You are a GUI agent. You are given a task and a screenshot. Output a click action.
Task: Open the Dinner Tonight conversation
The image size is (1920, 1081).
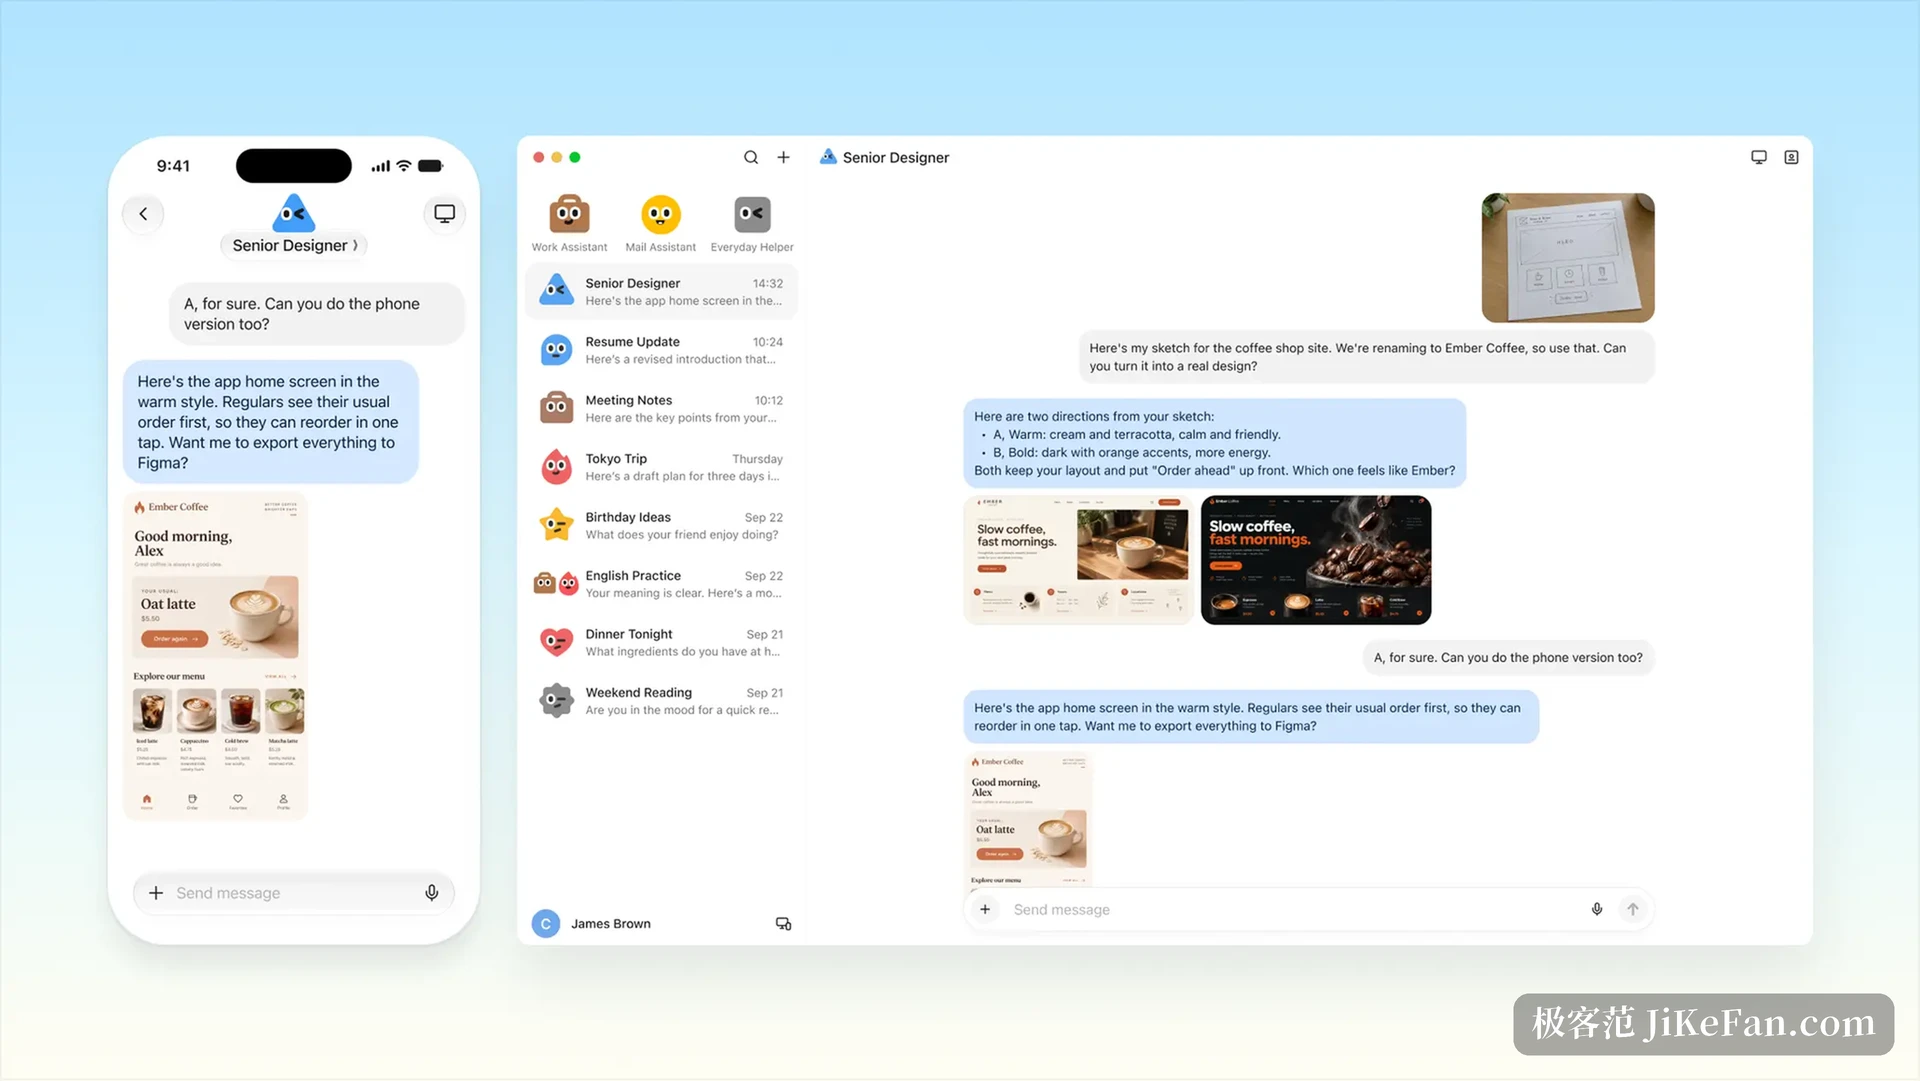(x=661, y=642)
